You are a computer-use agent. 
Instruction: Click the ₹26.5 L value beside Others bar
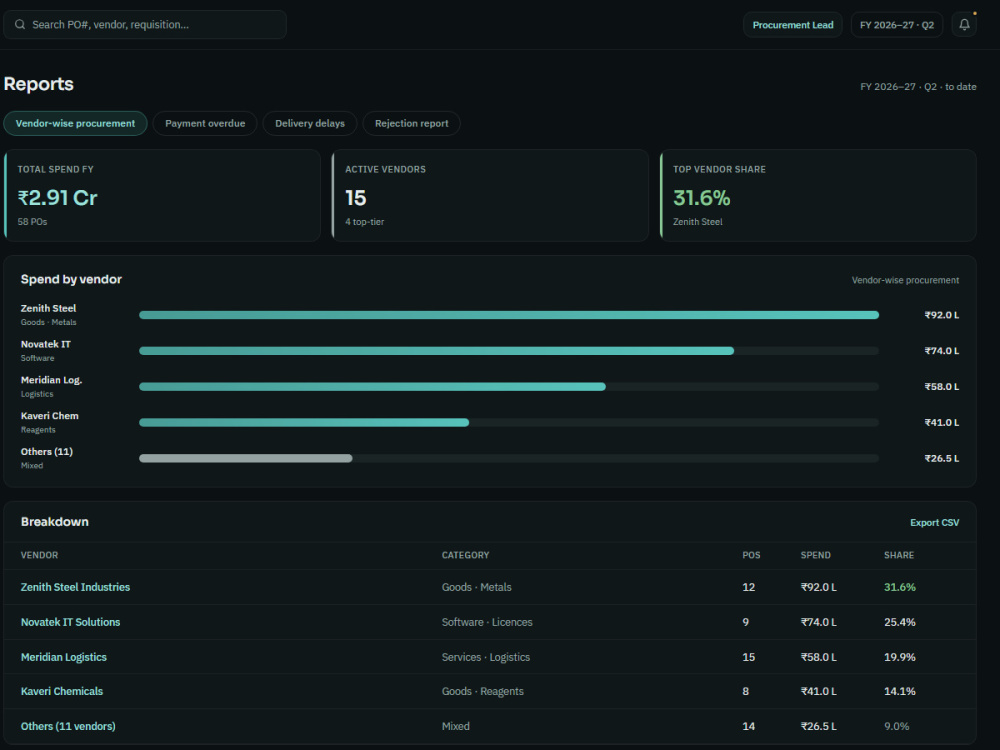point(942,458)
